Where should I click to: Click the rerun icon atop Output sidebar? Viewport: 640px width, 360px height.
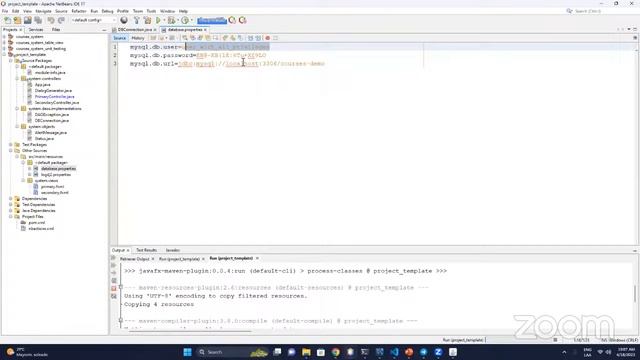coord(114,258)
